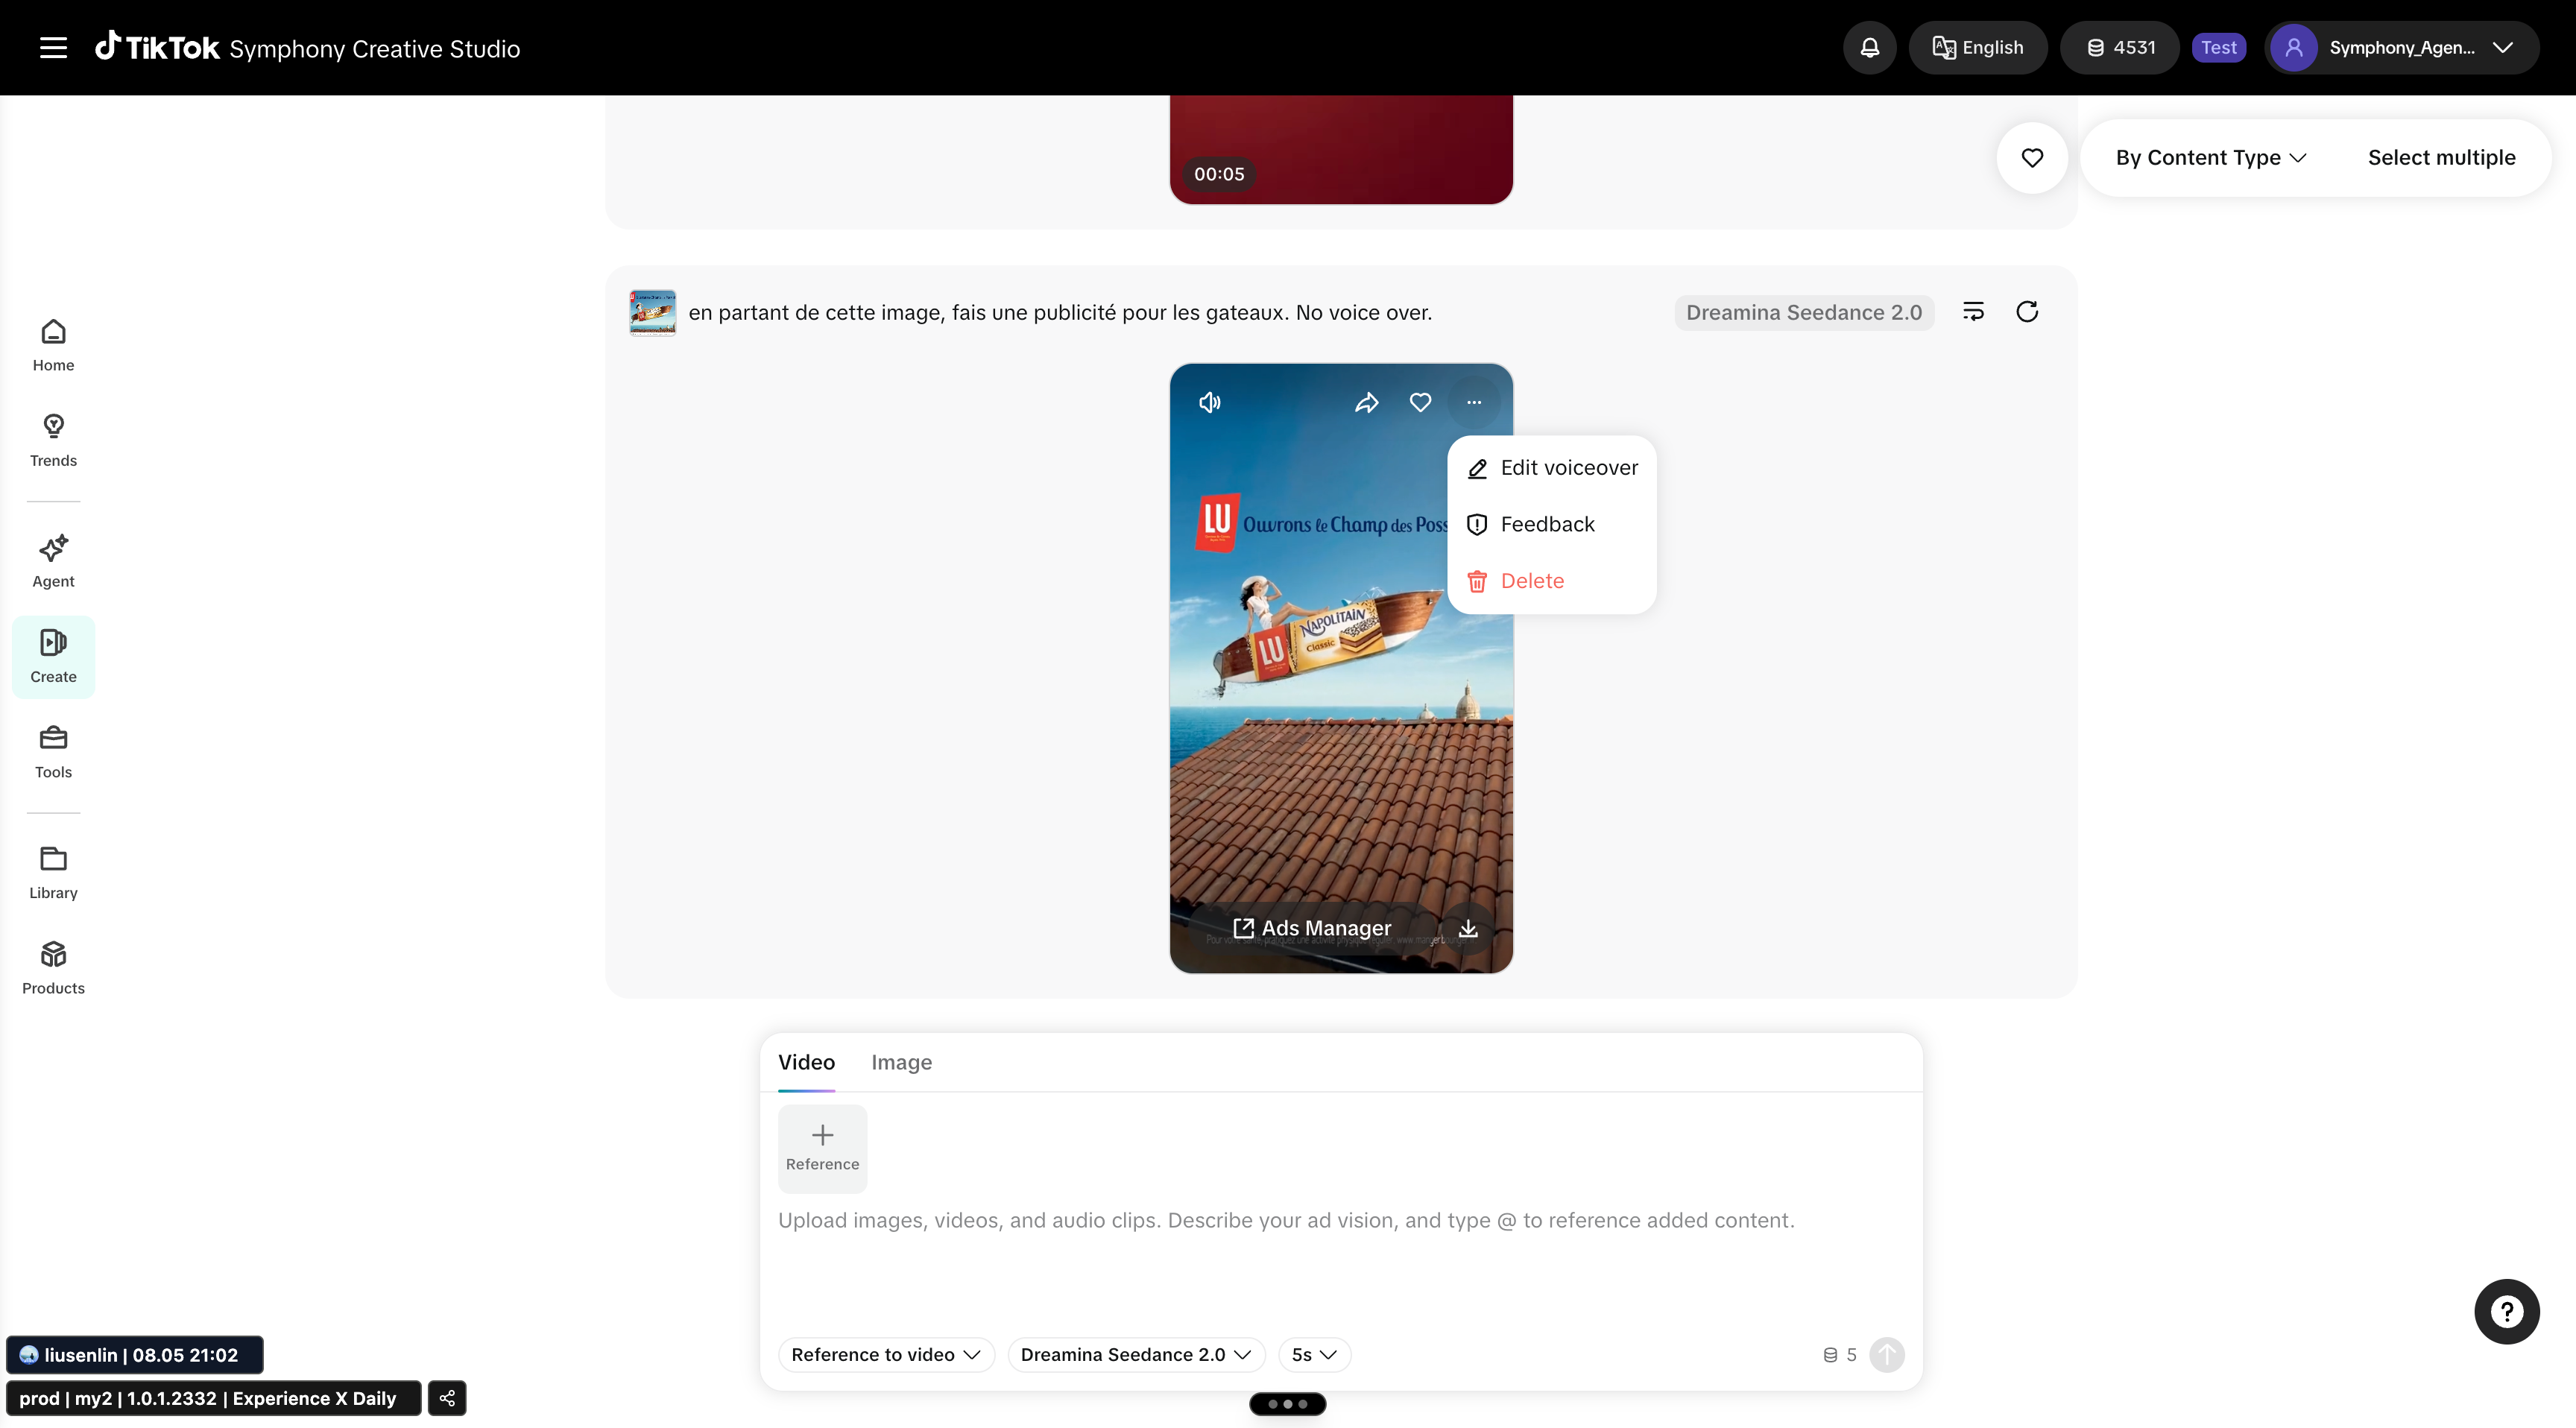
Task: Choose Delete from menu
Action: tap(1552, 581)
